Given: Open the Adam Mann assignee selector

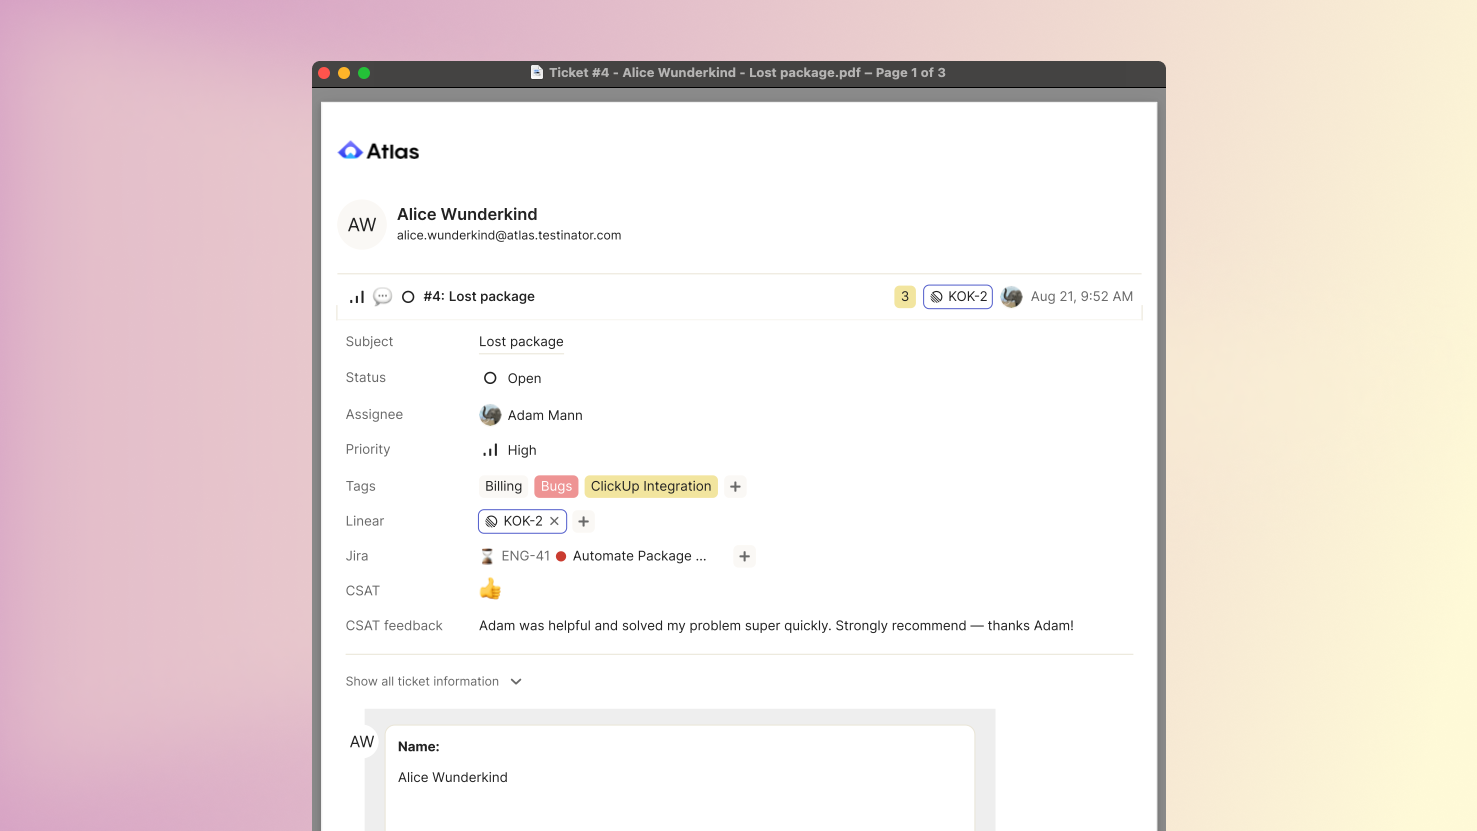Looking at the screenshot, I should point(531,415).
